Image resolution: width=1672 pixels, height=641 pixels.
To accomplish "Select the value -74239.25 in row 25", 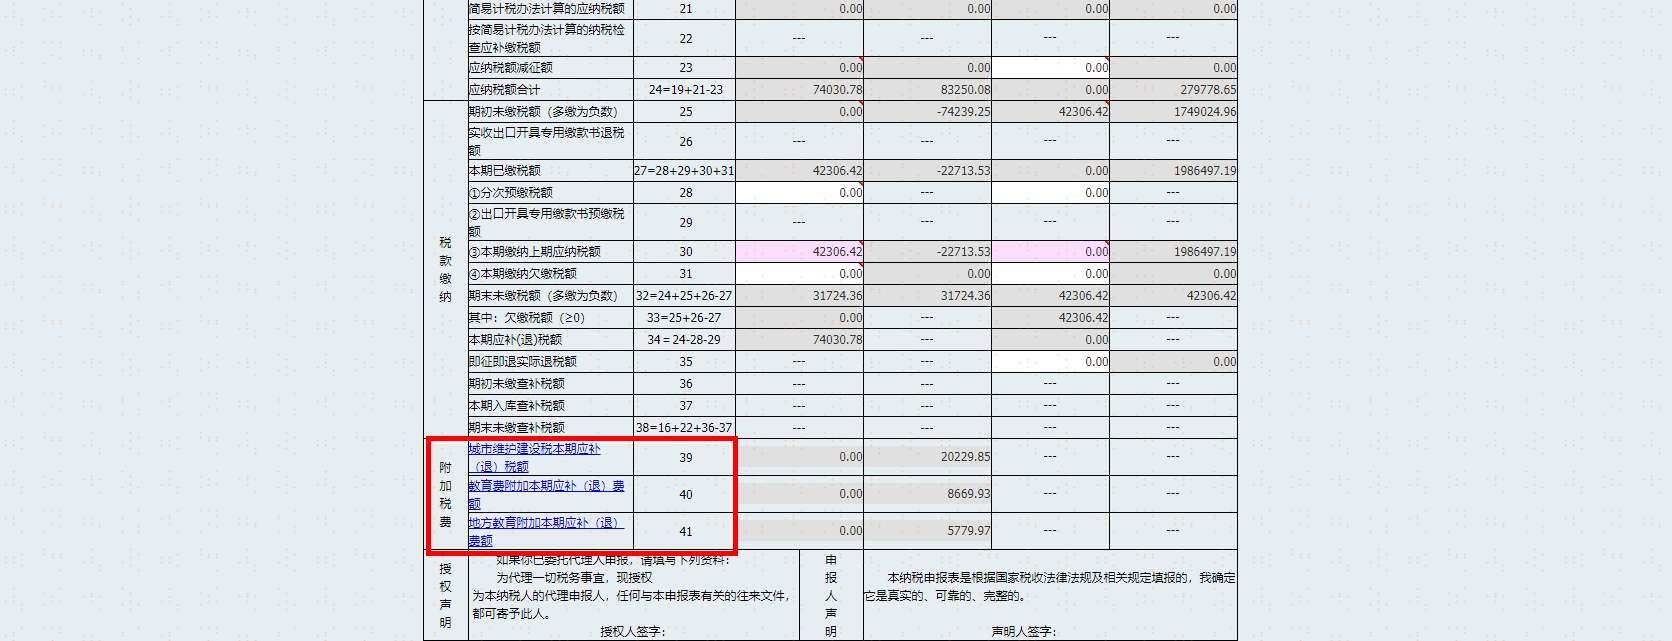I will (x=963, y=111).
